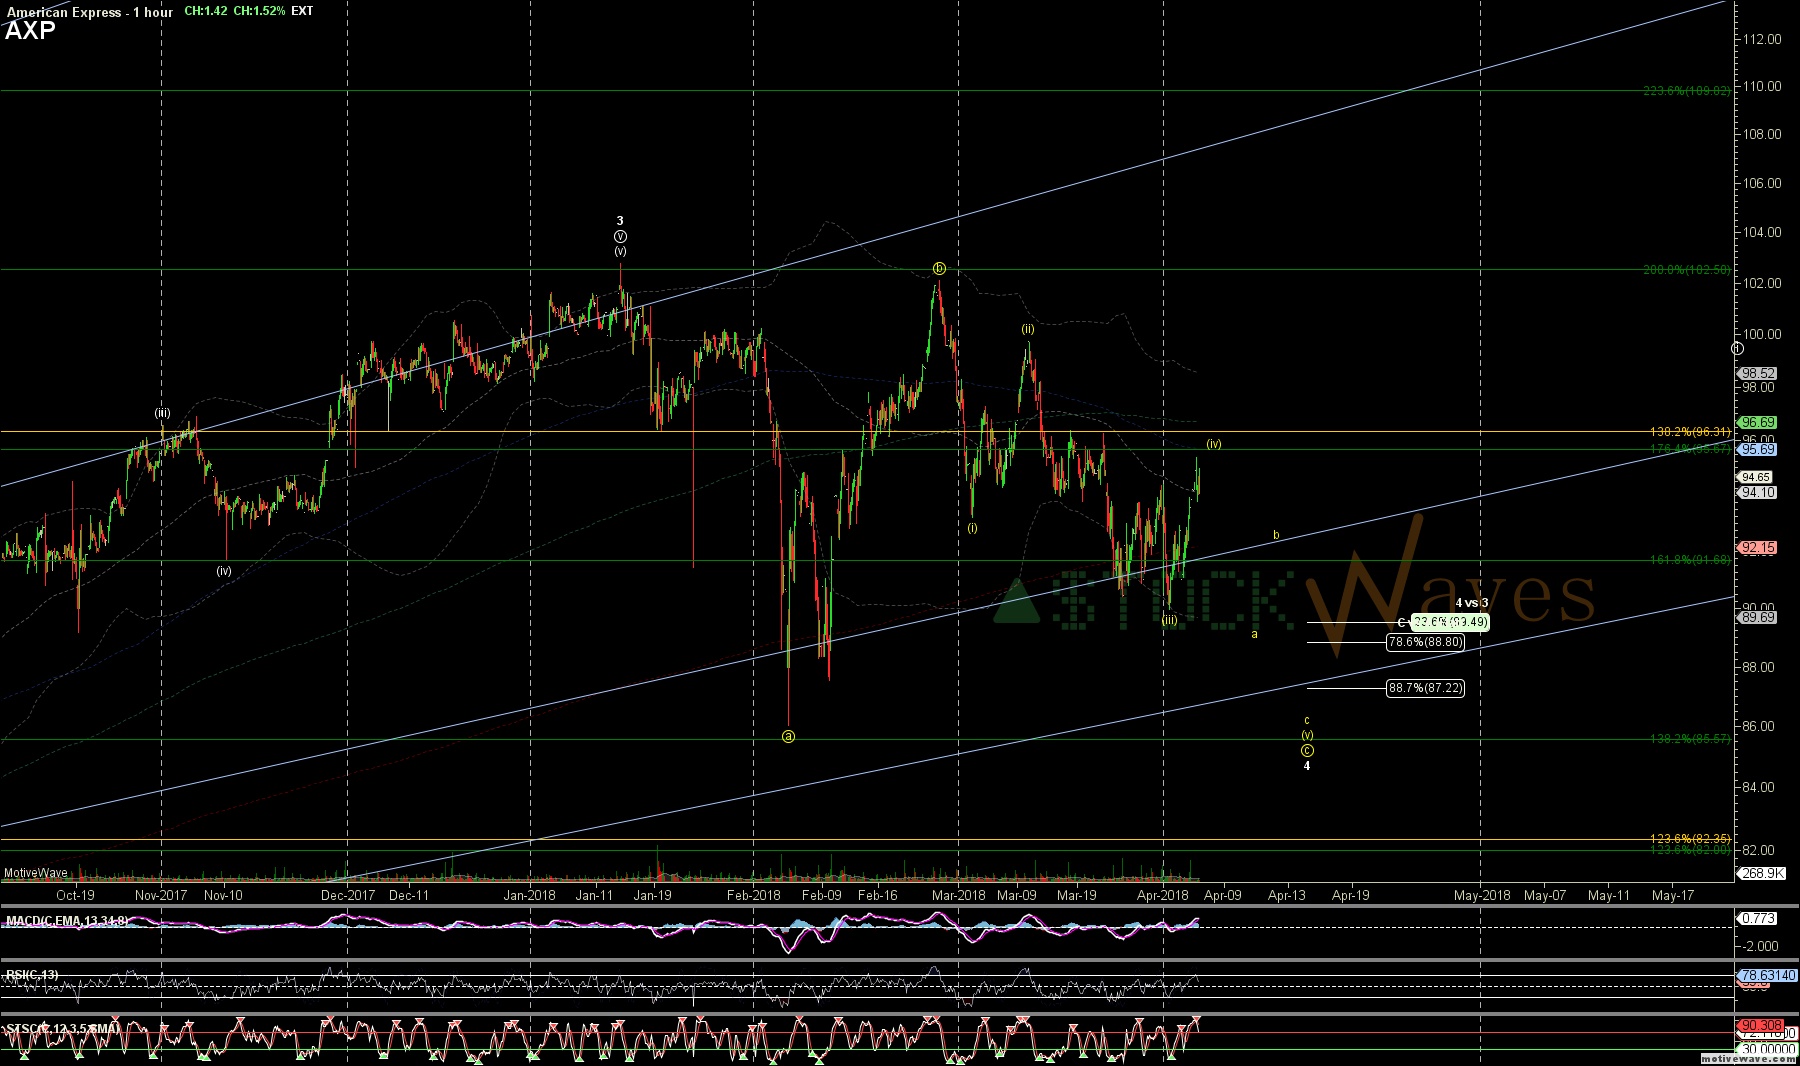Click the 88.7%(87.22) retracement box
Image resolution: width=1800 pixels, height=1066 pixels.
point(1425,688)
